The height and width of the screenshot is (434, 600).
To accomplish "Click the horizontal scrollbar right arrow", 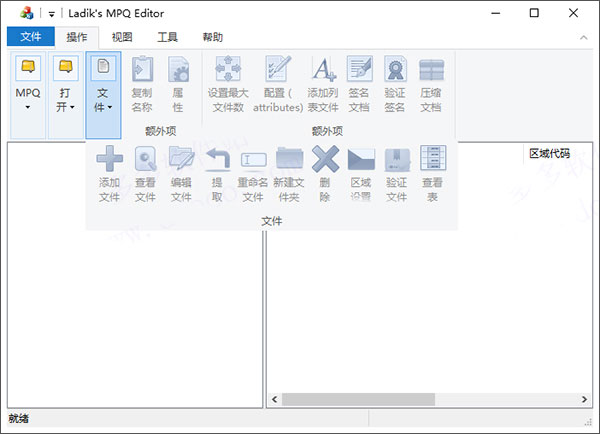I will (x=584, y=399).
